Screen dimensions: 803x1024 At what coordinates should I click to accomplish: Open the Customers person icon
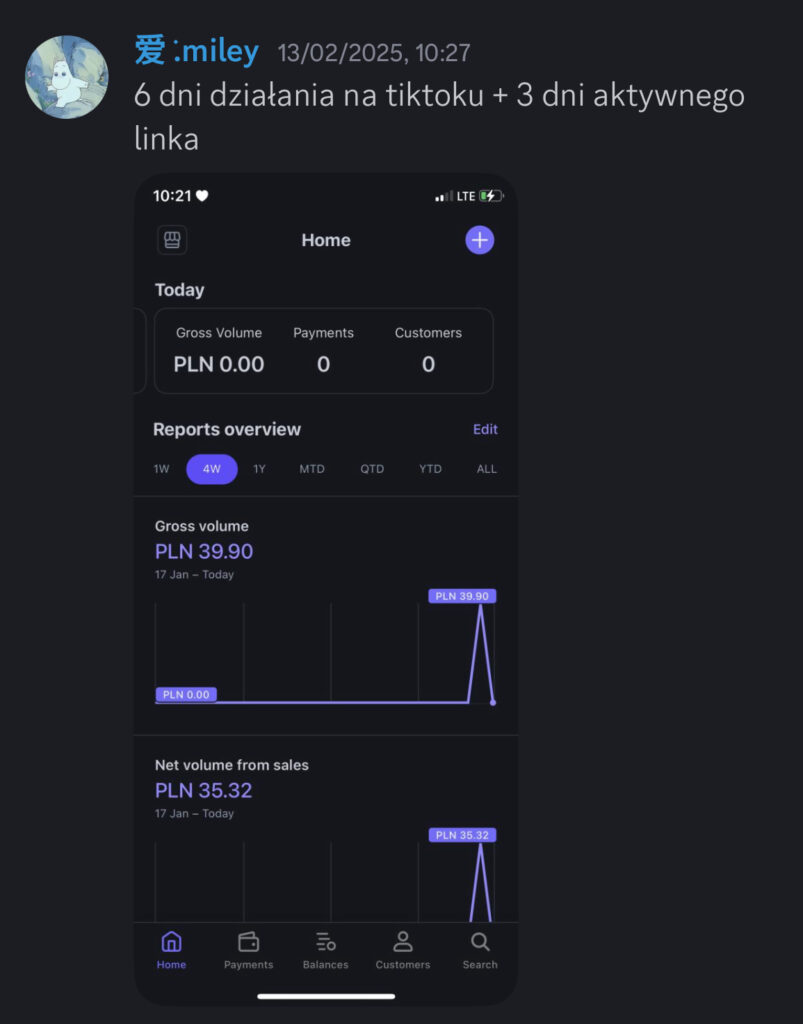pos(403,942)
